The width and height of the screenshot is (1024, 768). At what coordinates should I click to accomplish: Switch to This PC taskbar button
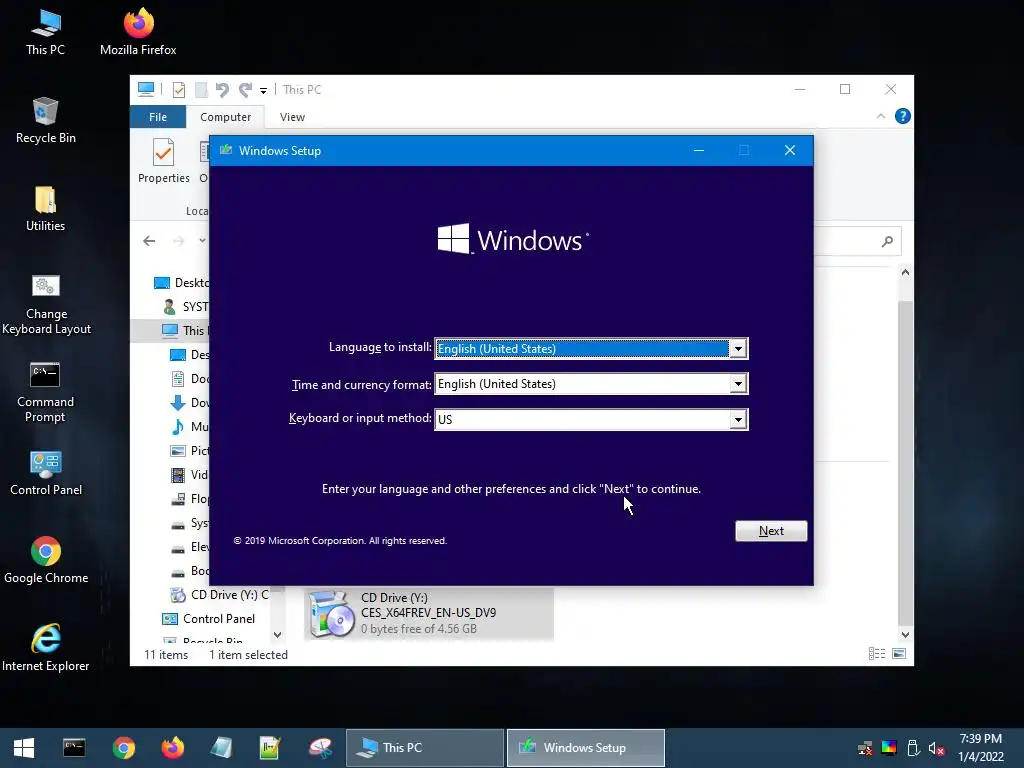424,748
